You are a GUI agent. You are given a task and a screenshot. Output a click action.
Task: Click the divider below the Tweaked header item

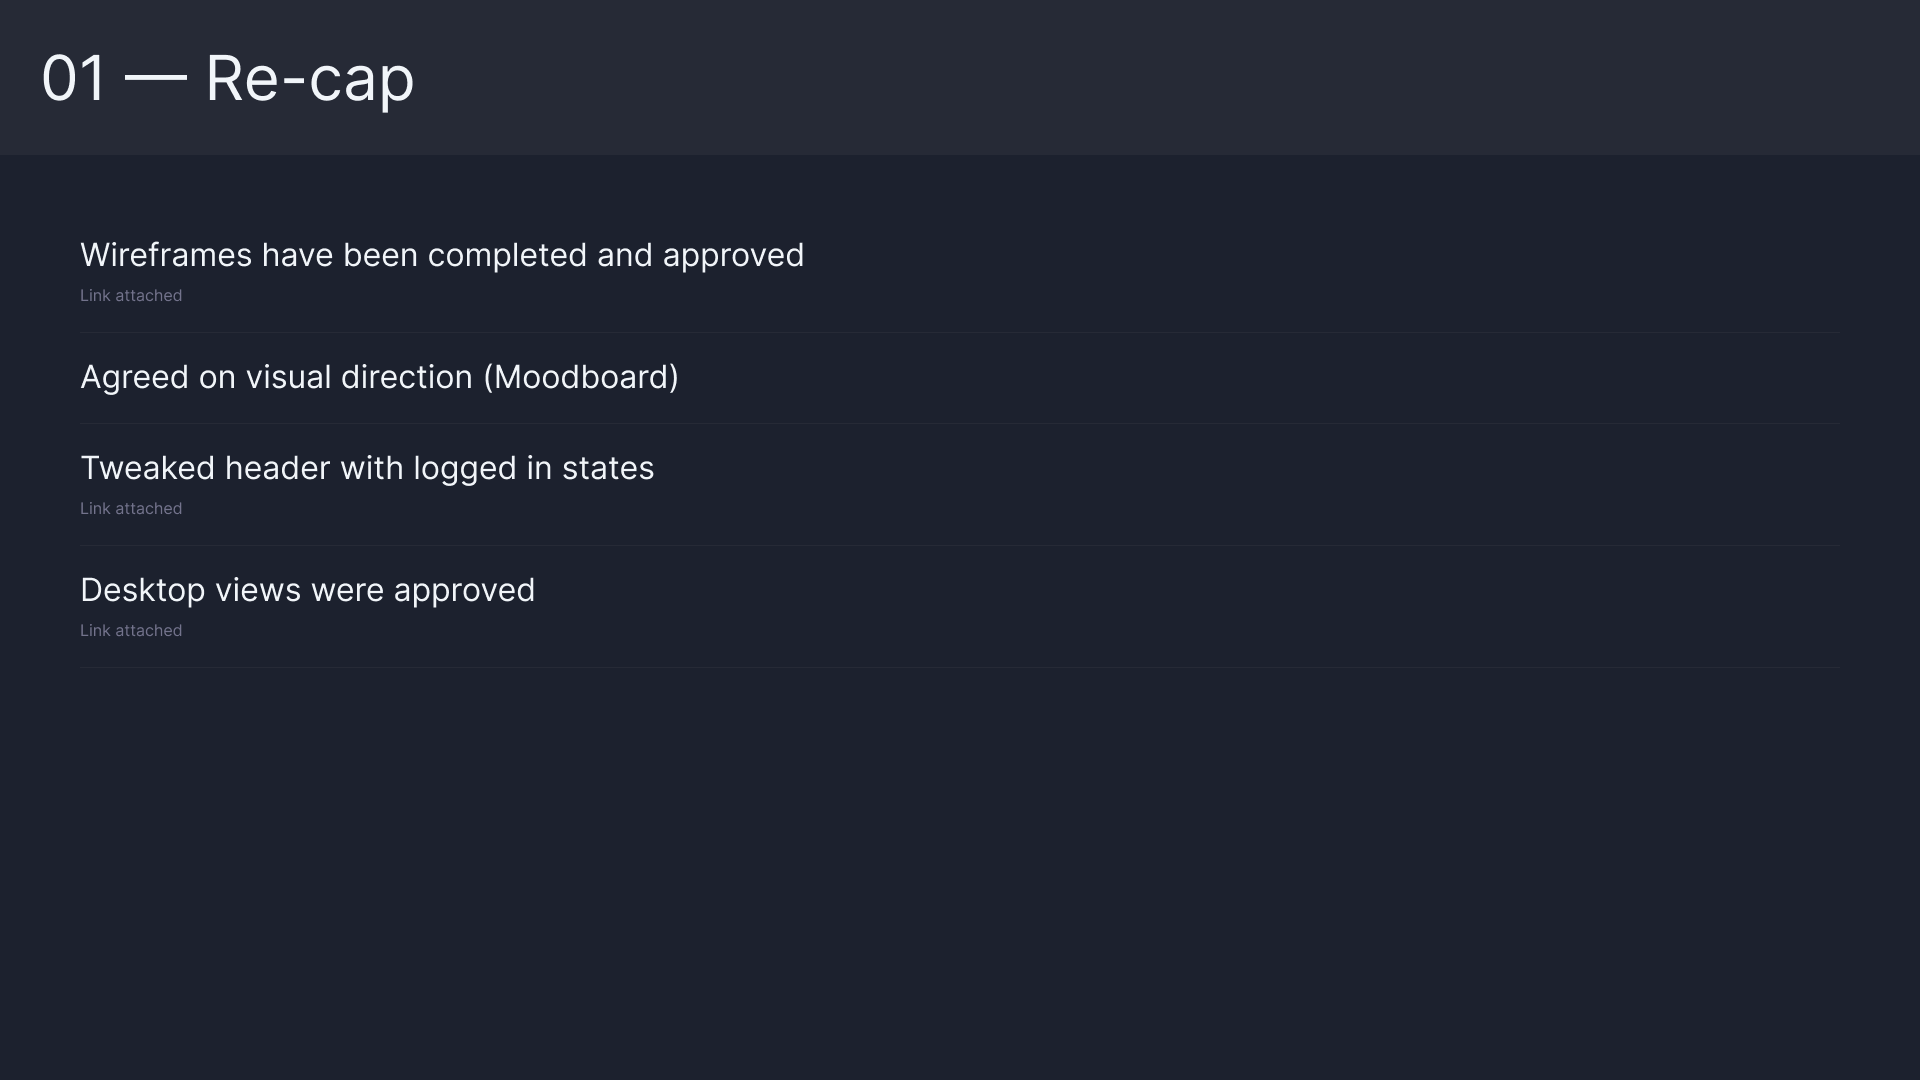960,545
